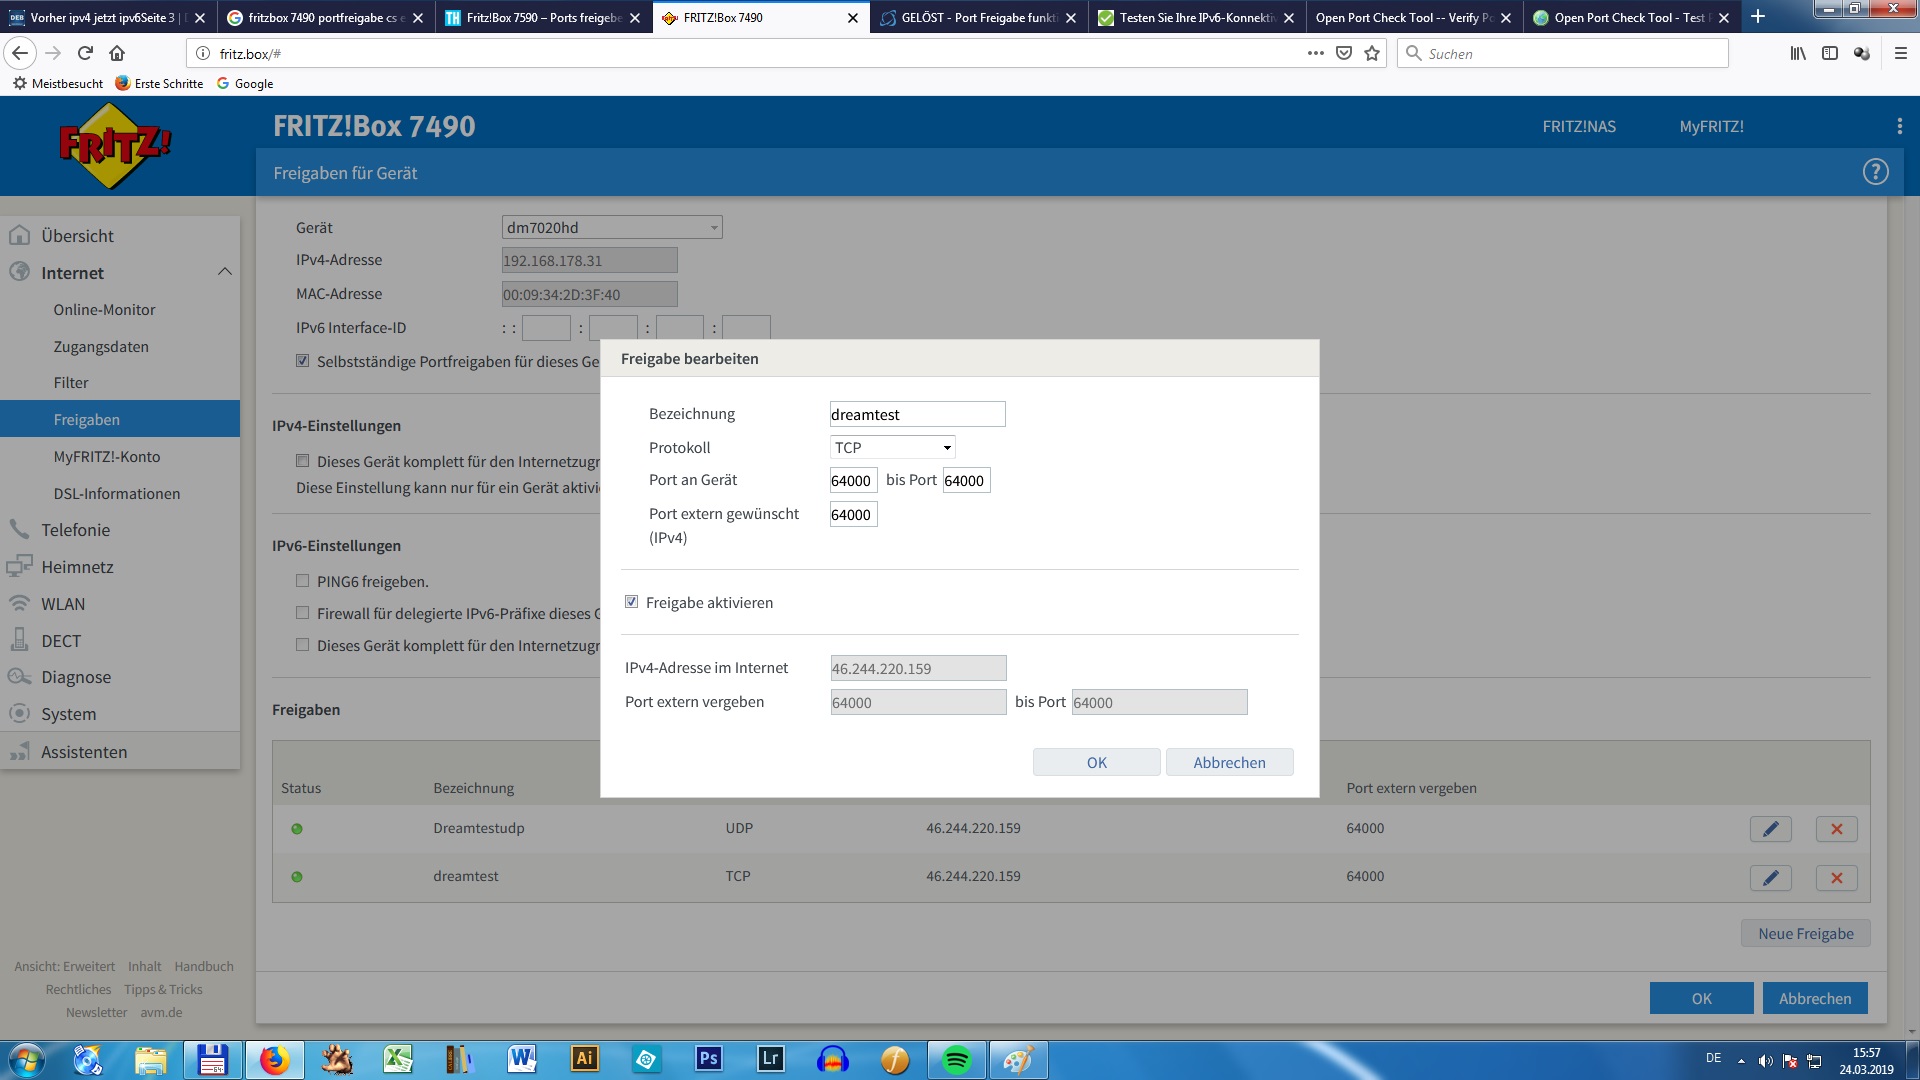Click the FRITZ! logo
The height and width of the screenshot is (1080, 1920).
115,146
